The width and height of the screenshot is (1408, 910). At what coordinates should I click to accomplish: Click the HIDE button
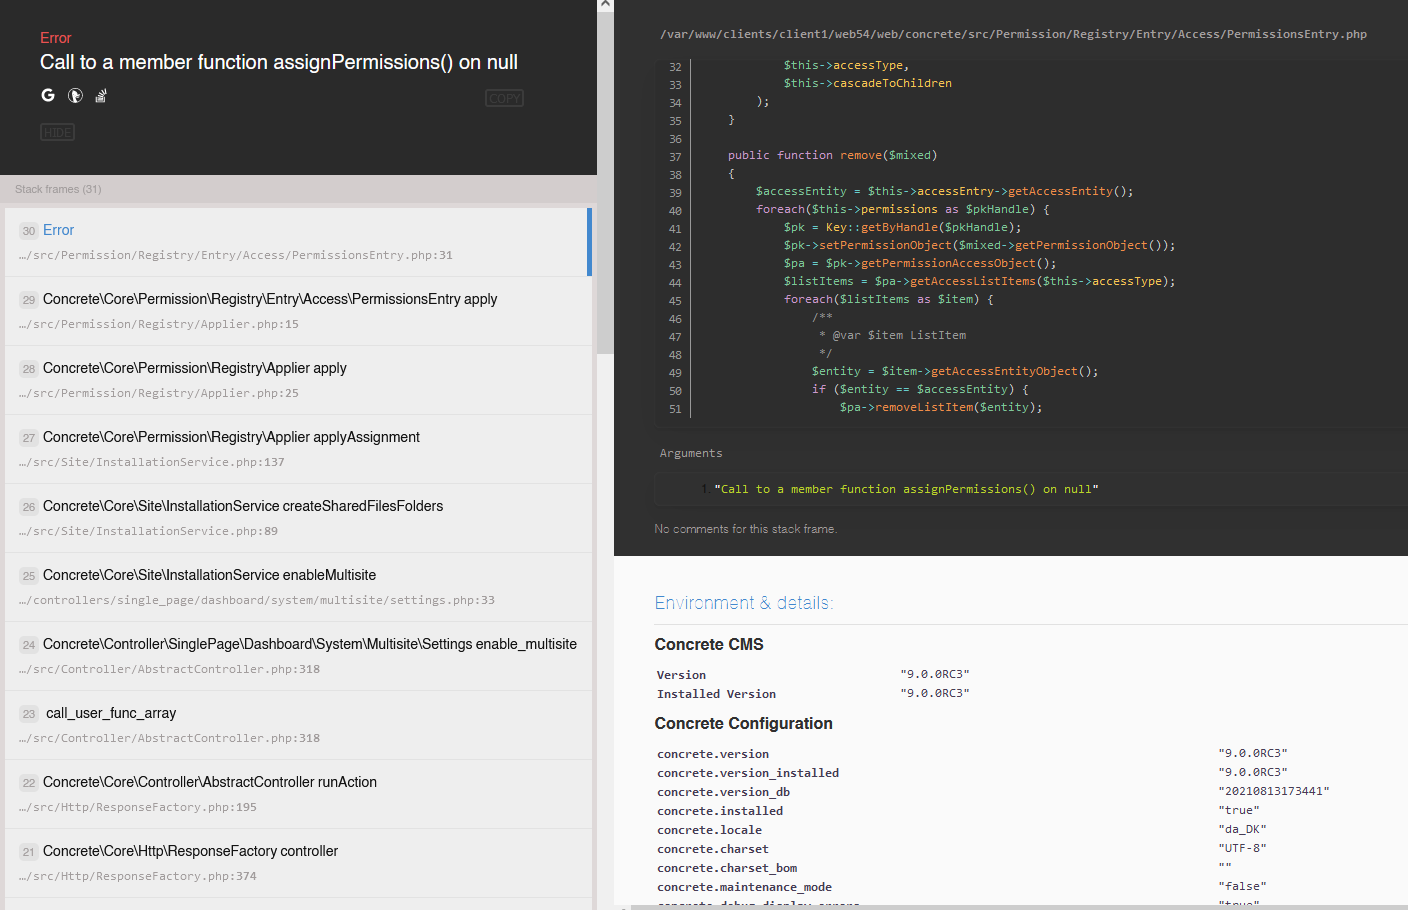(57, 131)
